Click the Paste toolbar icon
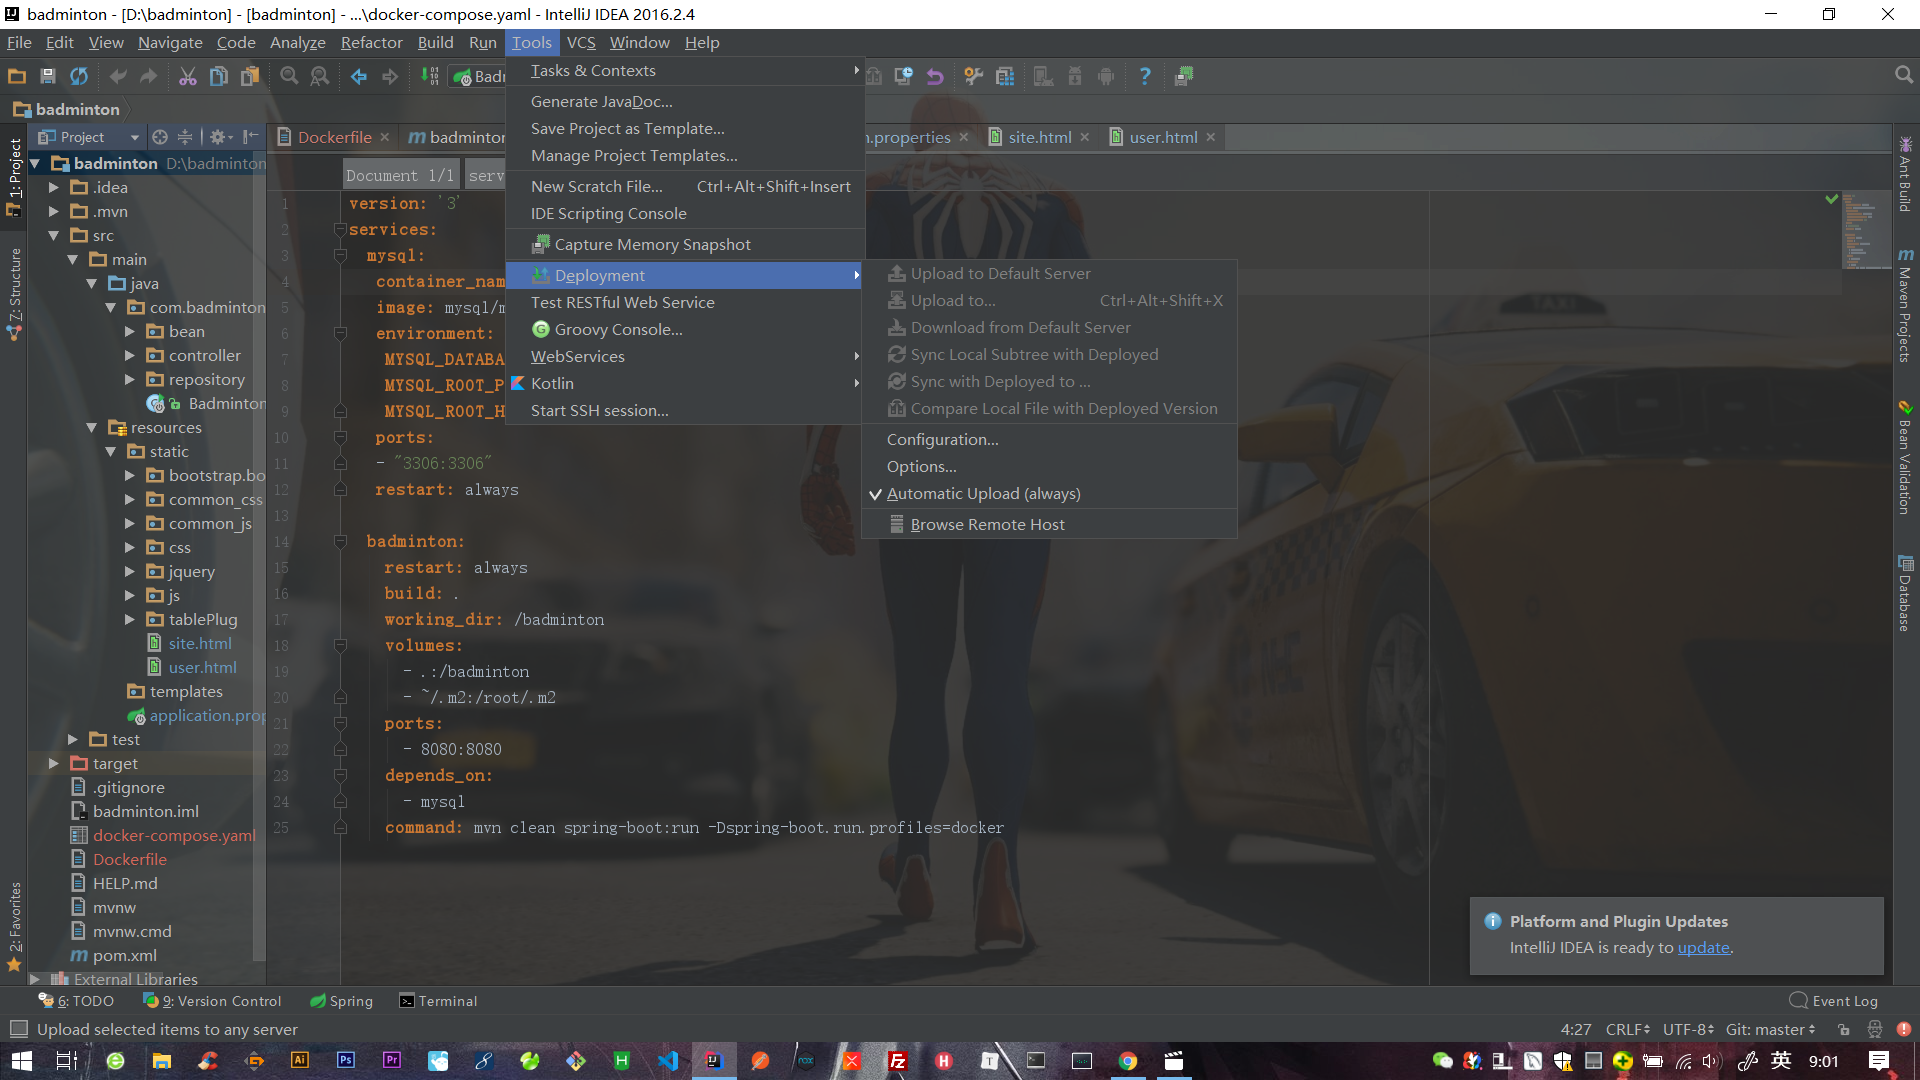 250,76
